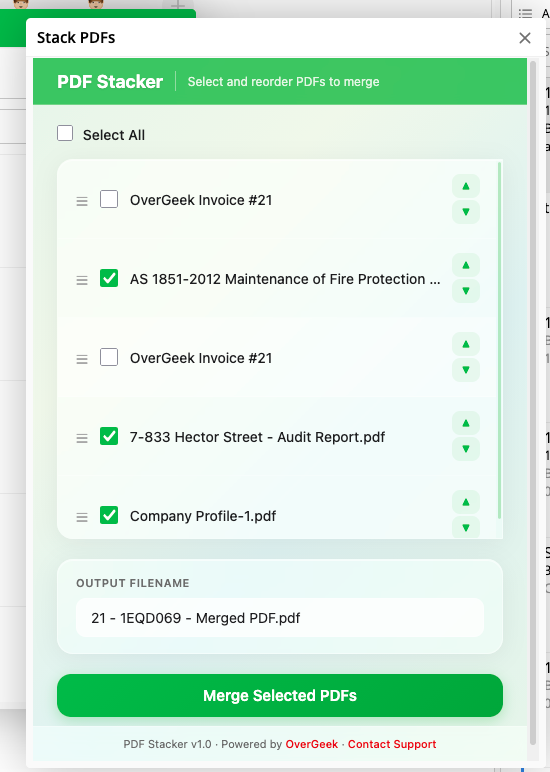Click the 'PDF Stacker v1.0' footer text
Screen dimensions: 550x772
tap(167, 744)
